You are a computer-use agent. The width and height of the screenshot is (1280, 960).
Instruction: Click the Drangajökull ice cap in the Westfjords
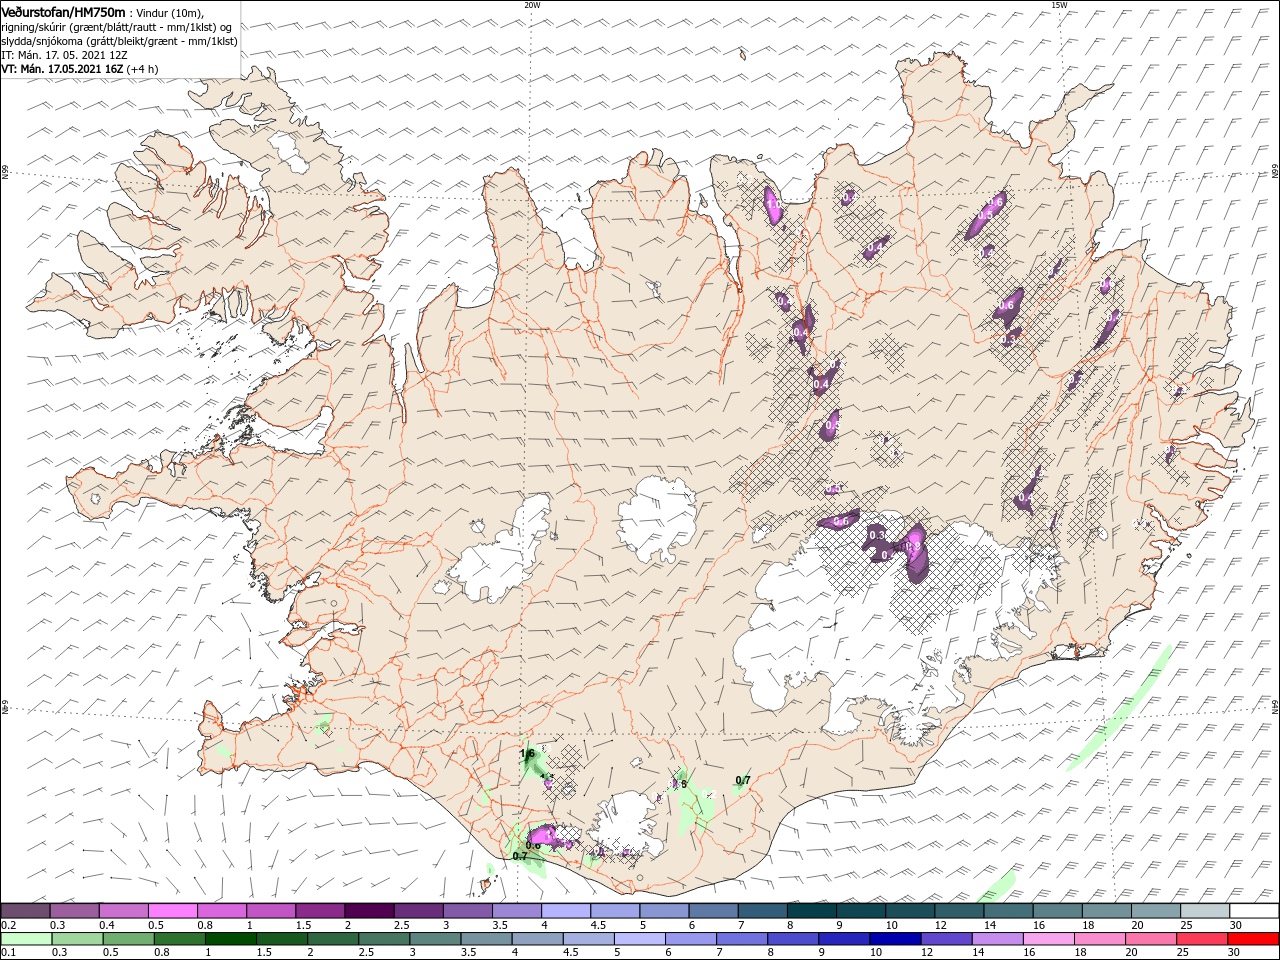click(x=292, y=152)
